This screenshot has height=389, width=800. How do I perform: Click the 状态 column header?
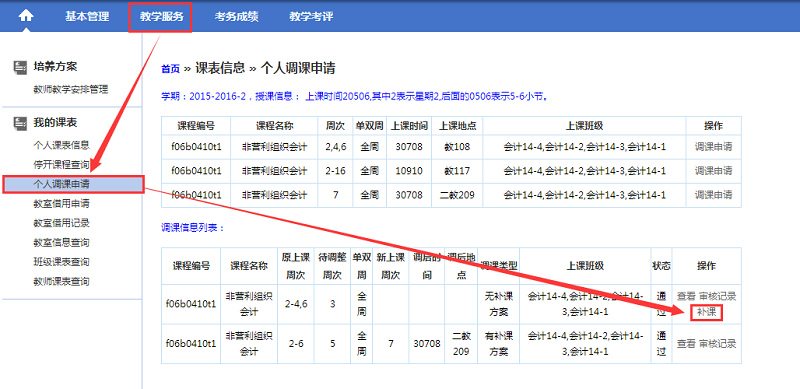point(661,266)
